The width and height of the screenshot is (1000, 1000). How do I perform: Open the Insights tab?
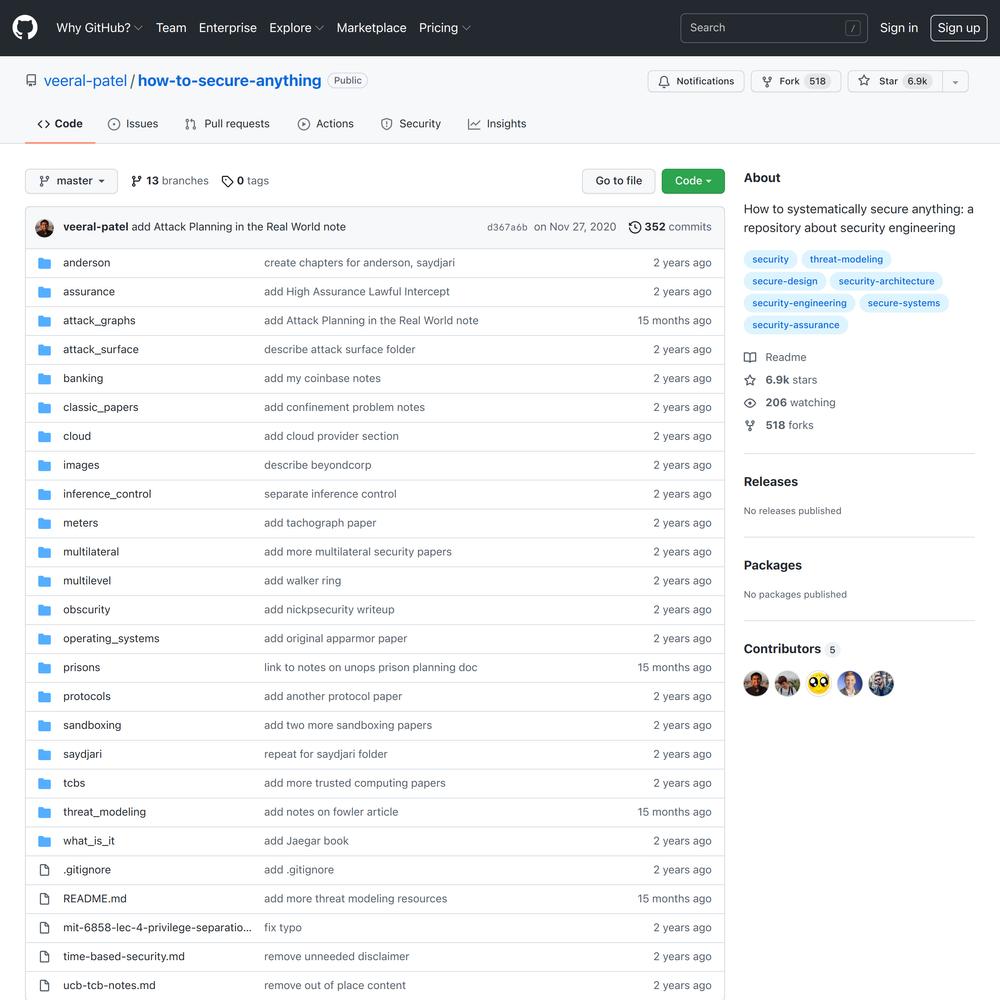click(x=497, y=124)
